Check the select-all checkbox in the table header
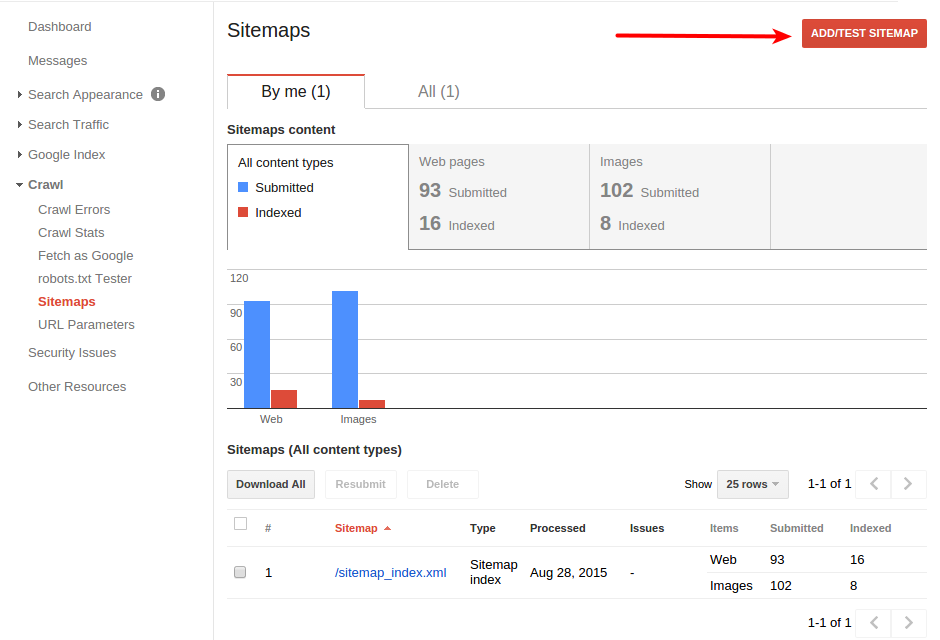The width and height of the screenshot is (940, 640). pyautogui.click(x=240, y=523)
